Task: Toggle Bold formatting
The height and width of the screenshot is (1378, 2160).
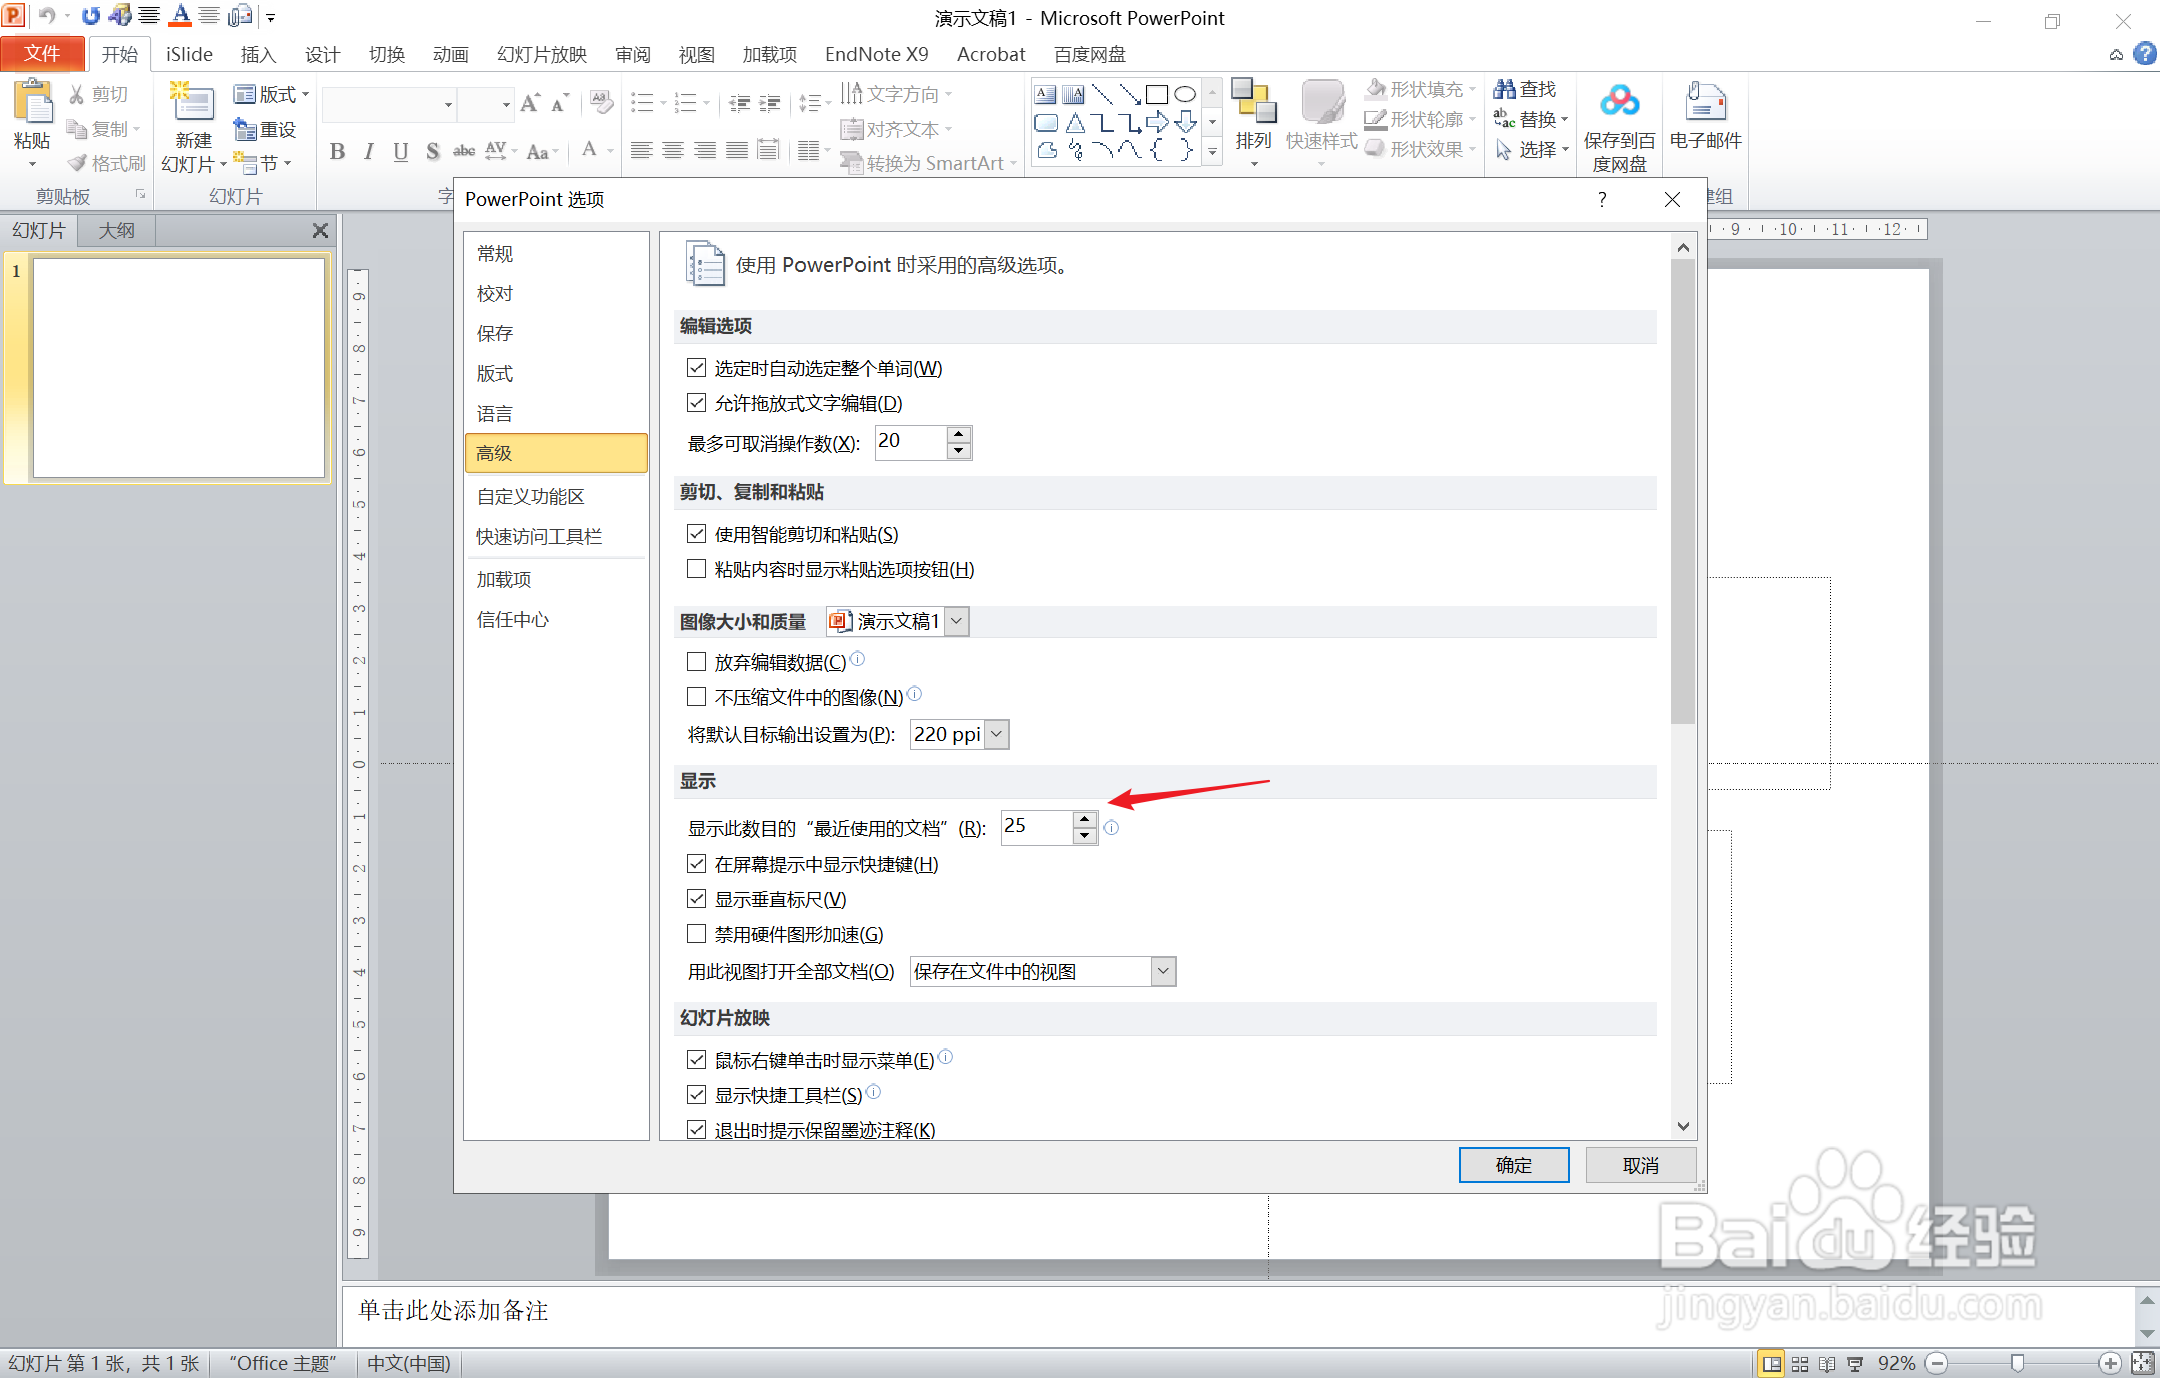Action: [x=337, y=152]
